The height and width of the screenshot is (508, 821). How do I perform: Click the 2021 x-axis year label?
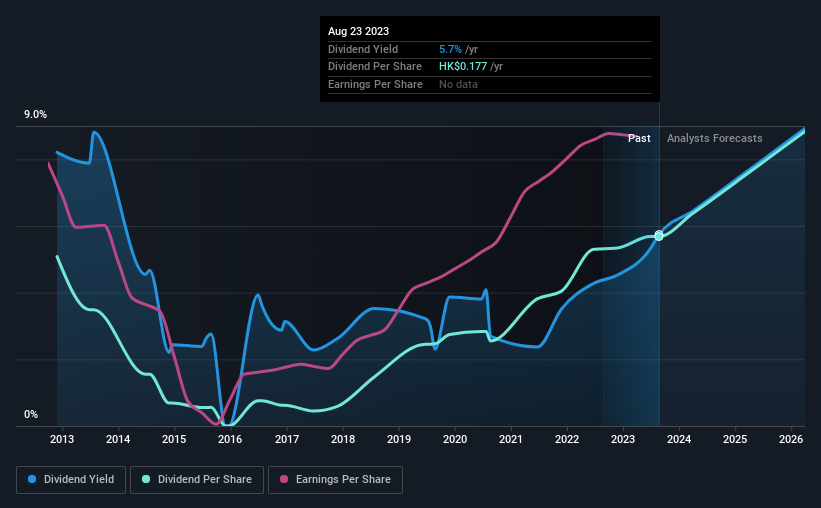click(511, 439)
